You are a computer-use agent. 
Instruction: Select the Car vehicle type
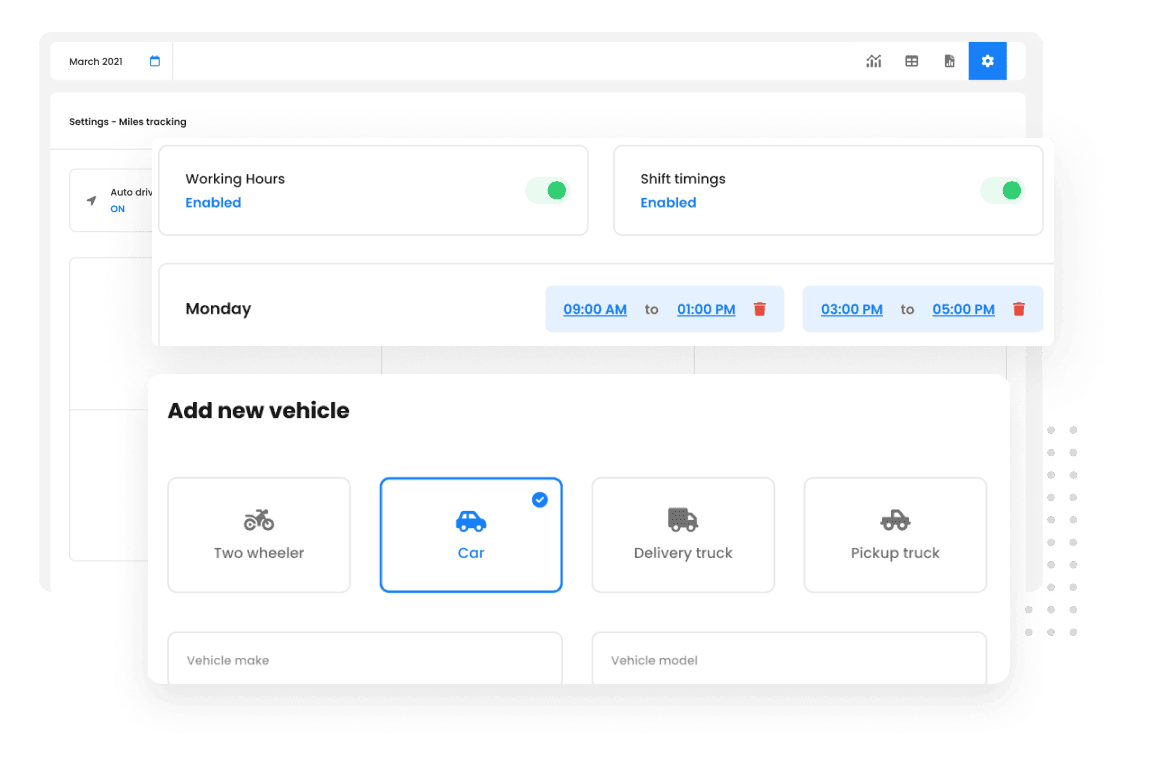[471, 535]
